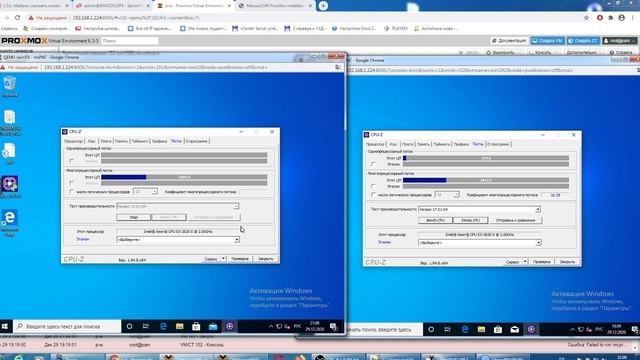The image size is (640, 360).
Task: Bookmark page with Chrome star icon
Action: click(586, 18)
